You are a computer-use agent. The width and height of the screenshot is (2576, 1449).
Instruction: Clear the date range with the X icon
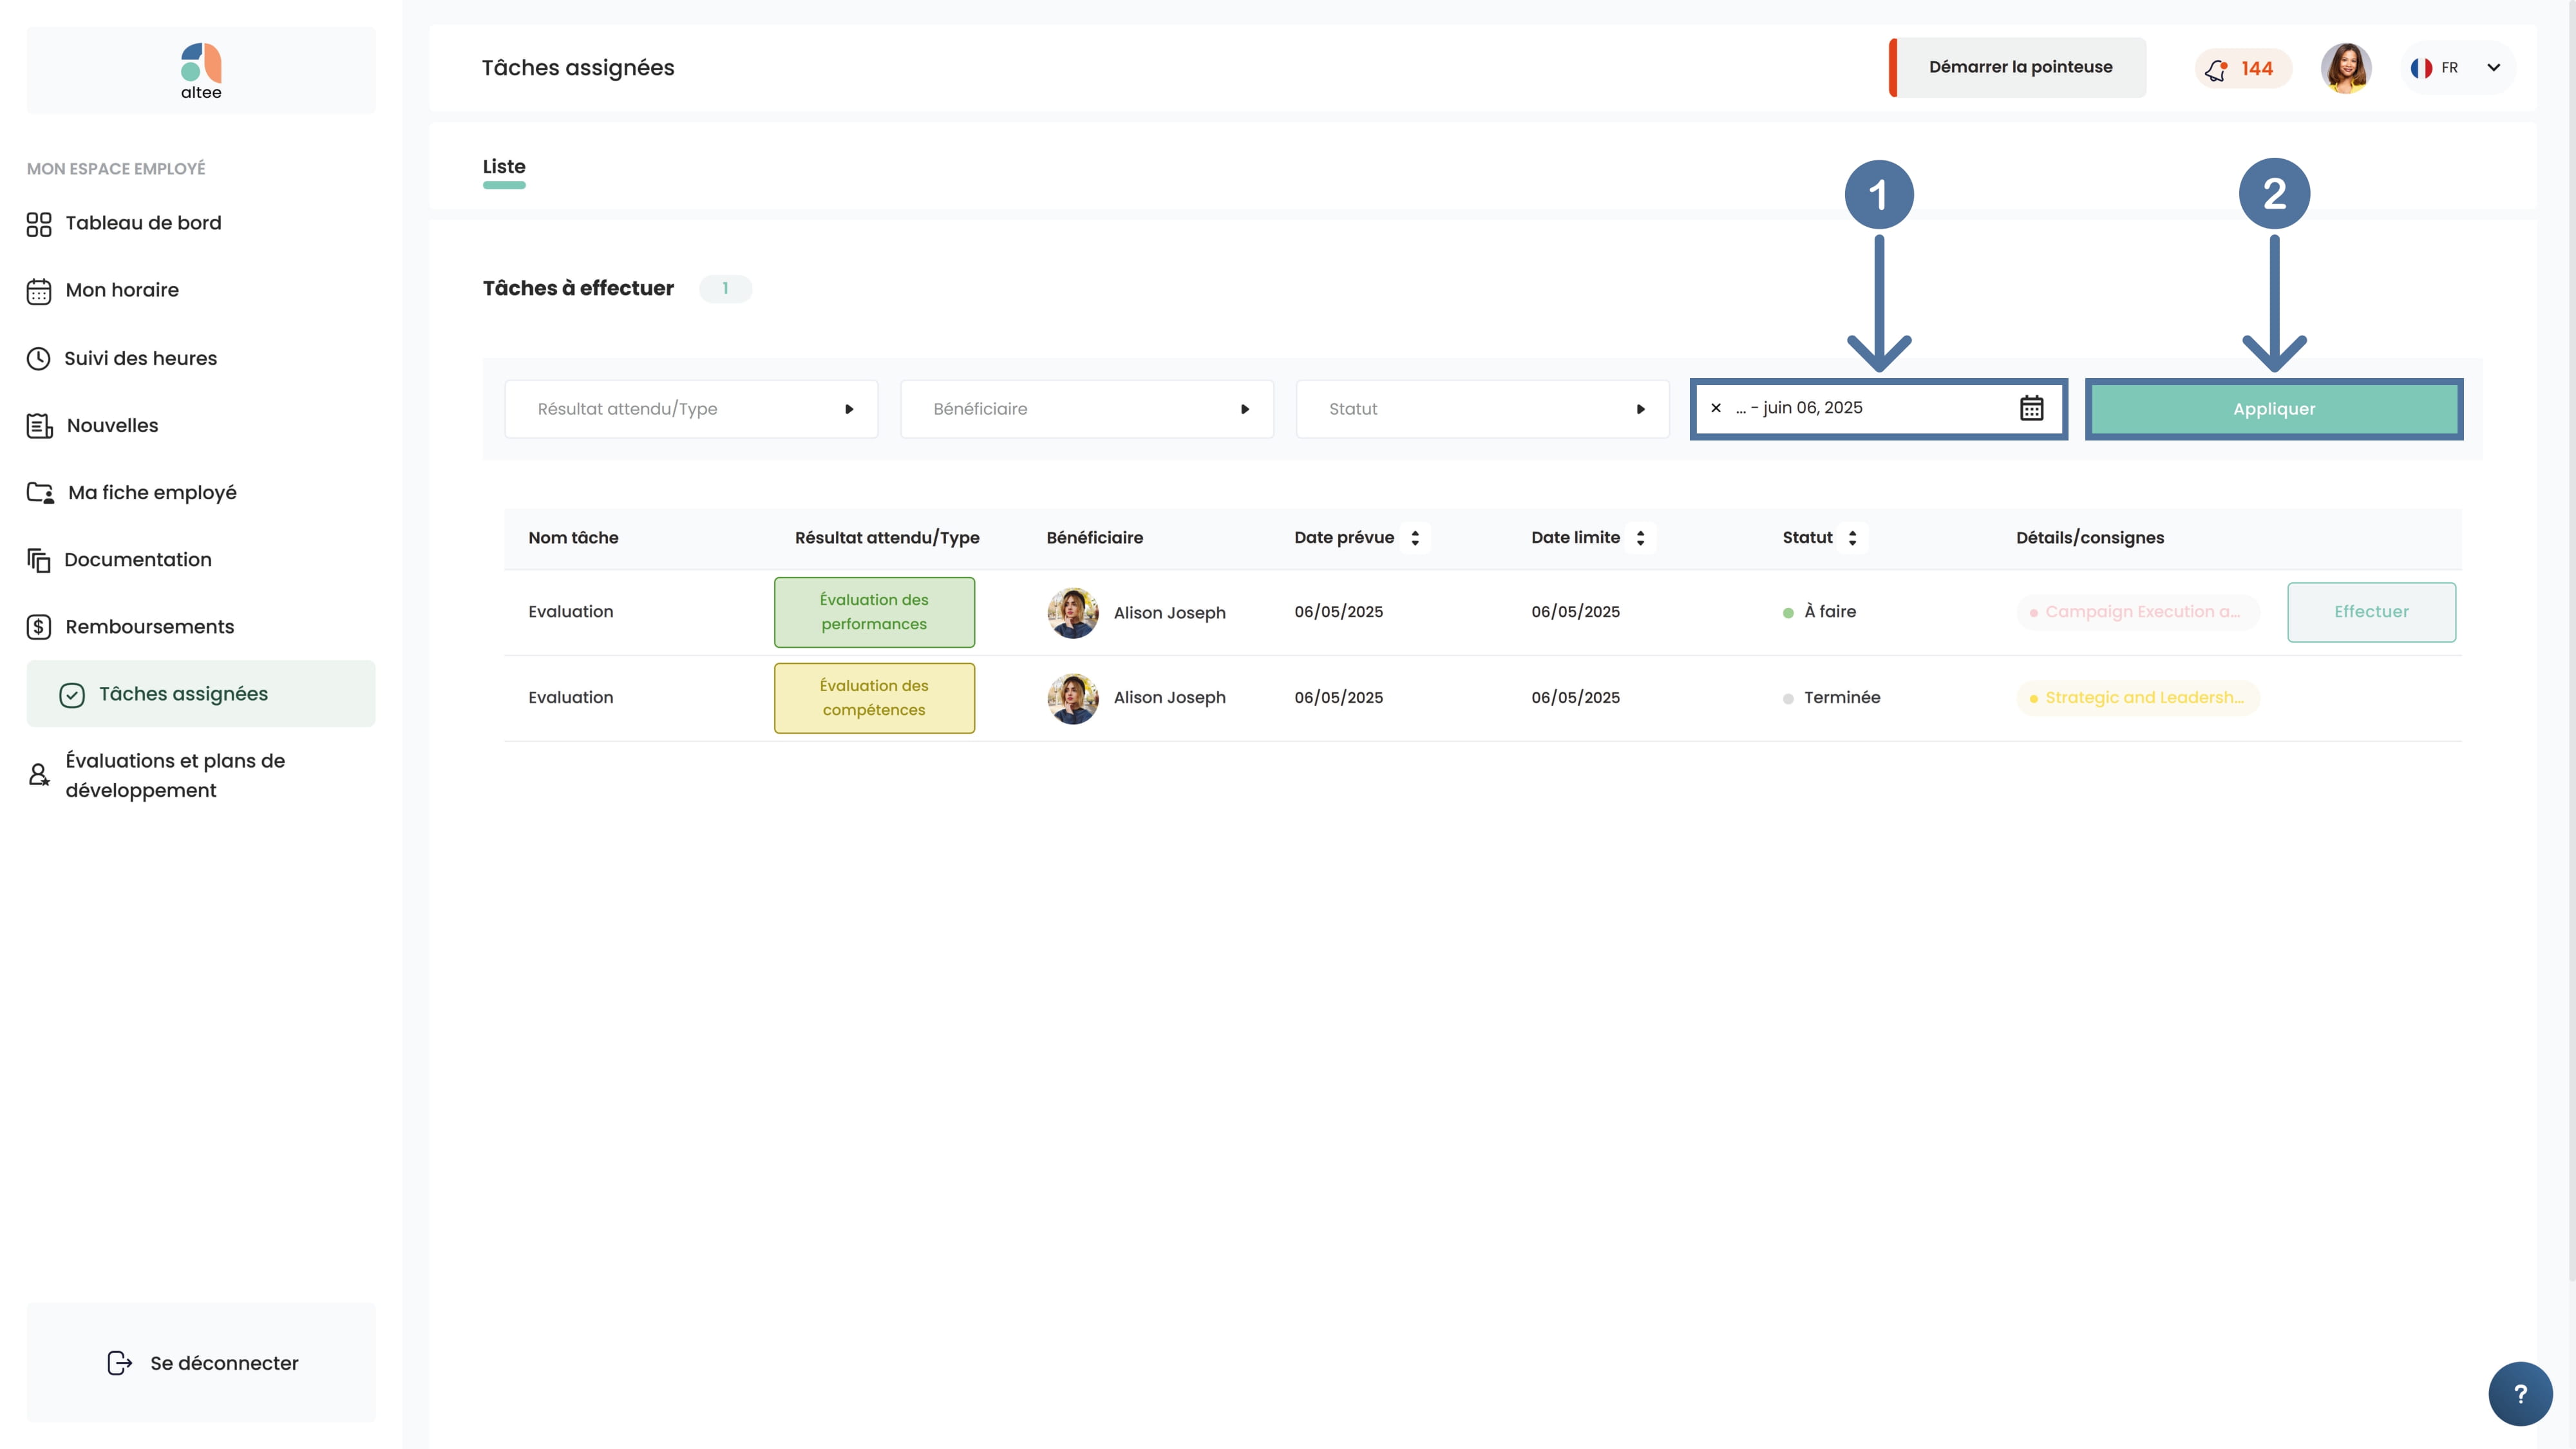(x=1716, y=408)
